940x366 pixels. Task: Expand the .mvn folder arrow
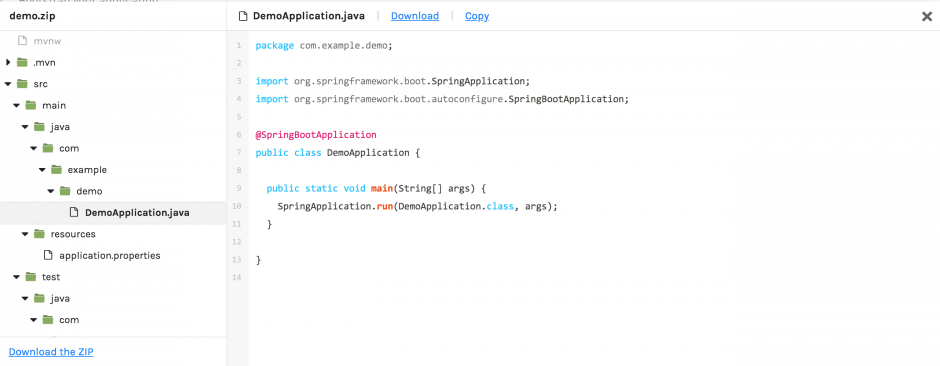(8, 62)
